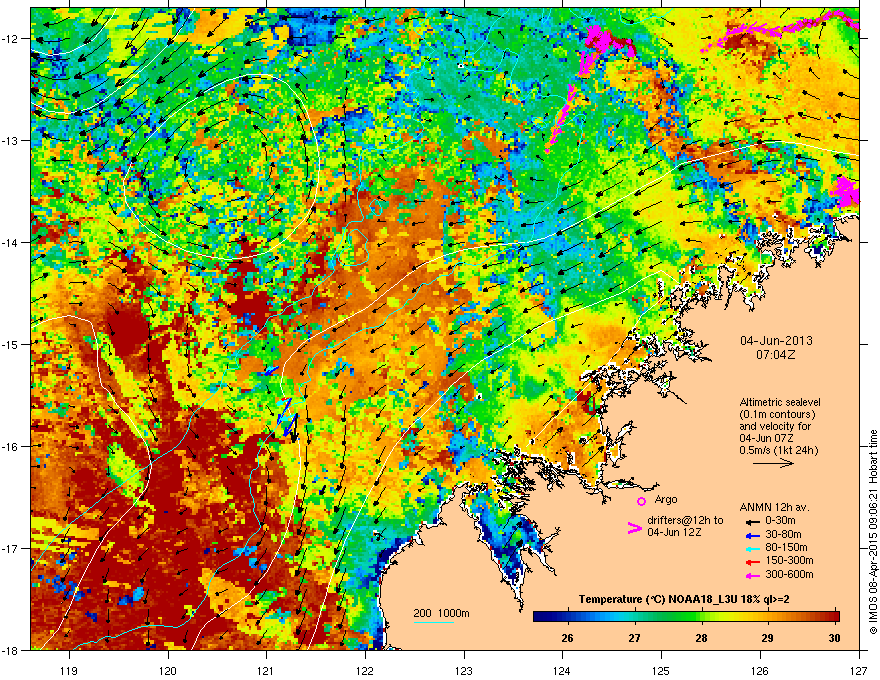Click the red 150-300m arrow legend symbol
880x680 pixels.
pyautogui.click(x=752, y=562)
